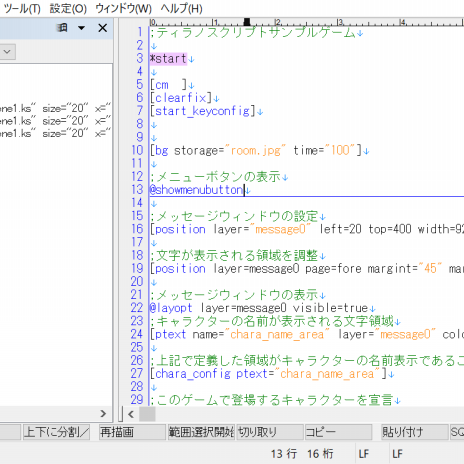The image size is (464, 464).
Task: Click the 切り取り cut button
Action: coord(270,432)
